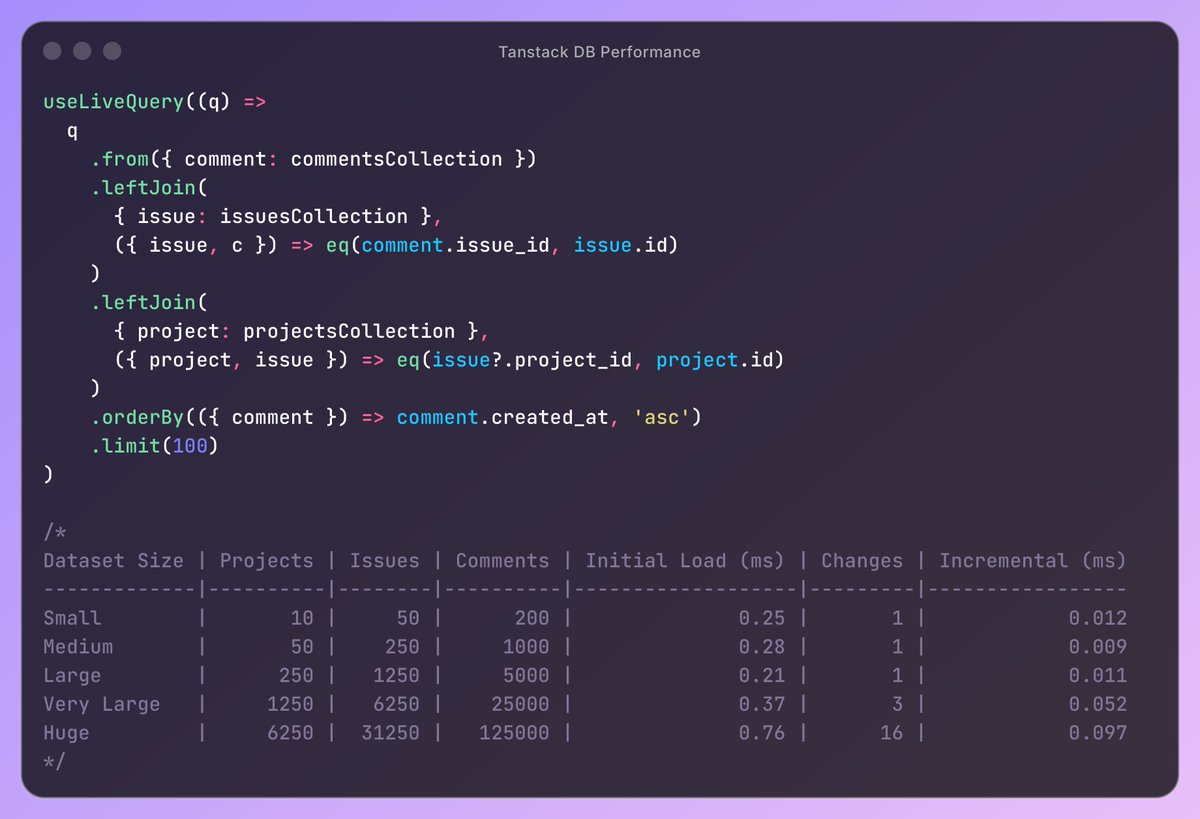
Task: Click the Initial Load value 0.25
Action: (761, 618)
